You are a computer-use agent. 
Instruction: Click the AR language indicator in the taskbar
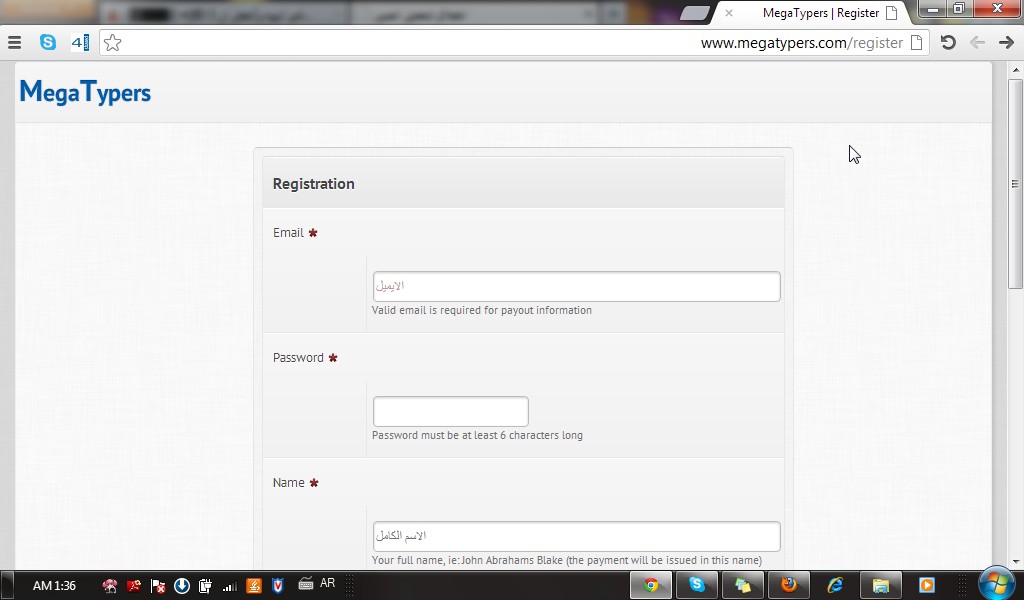click(327, 583)
